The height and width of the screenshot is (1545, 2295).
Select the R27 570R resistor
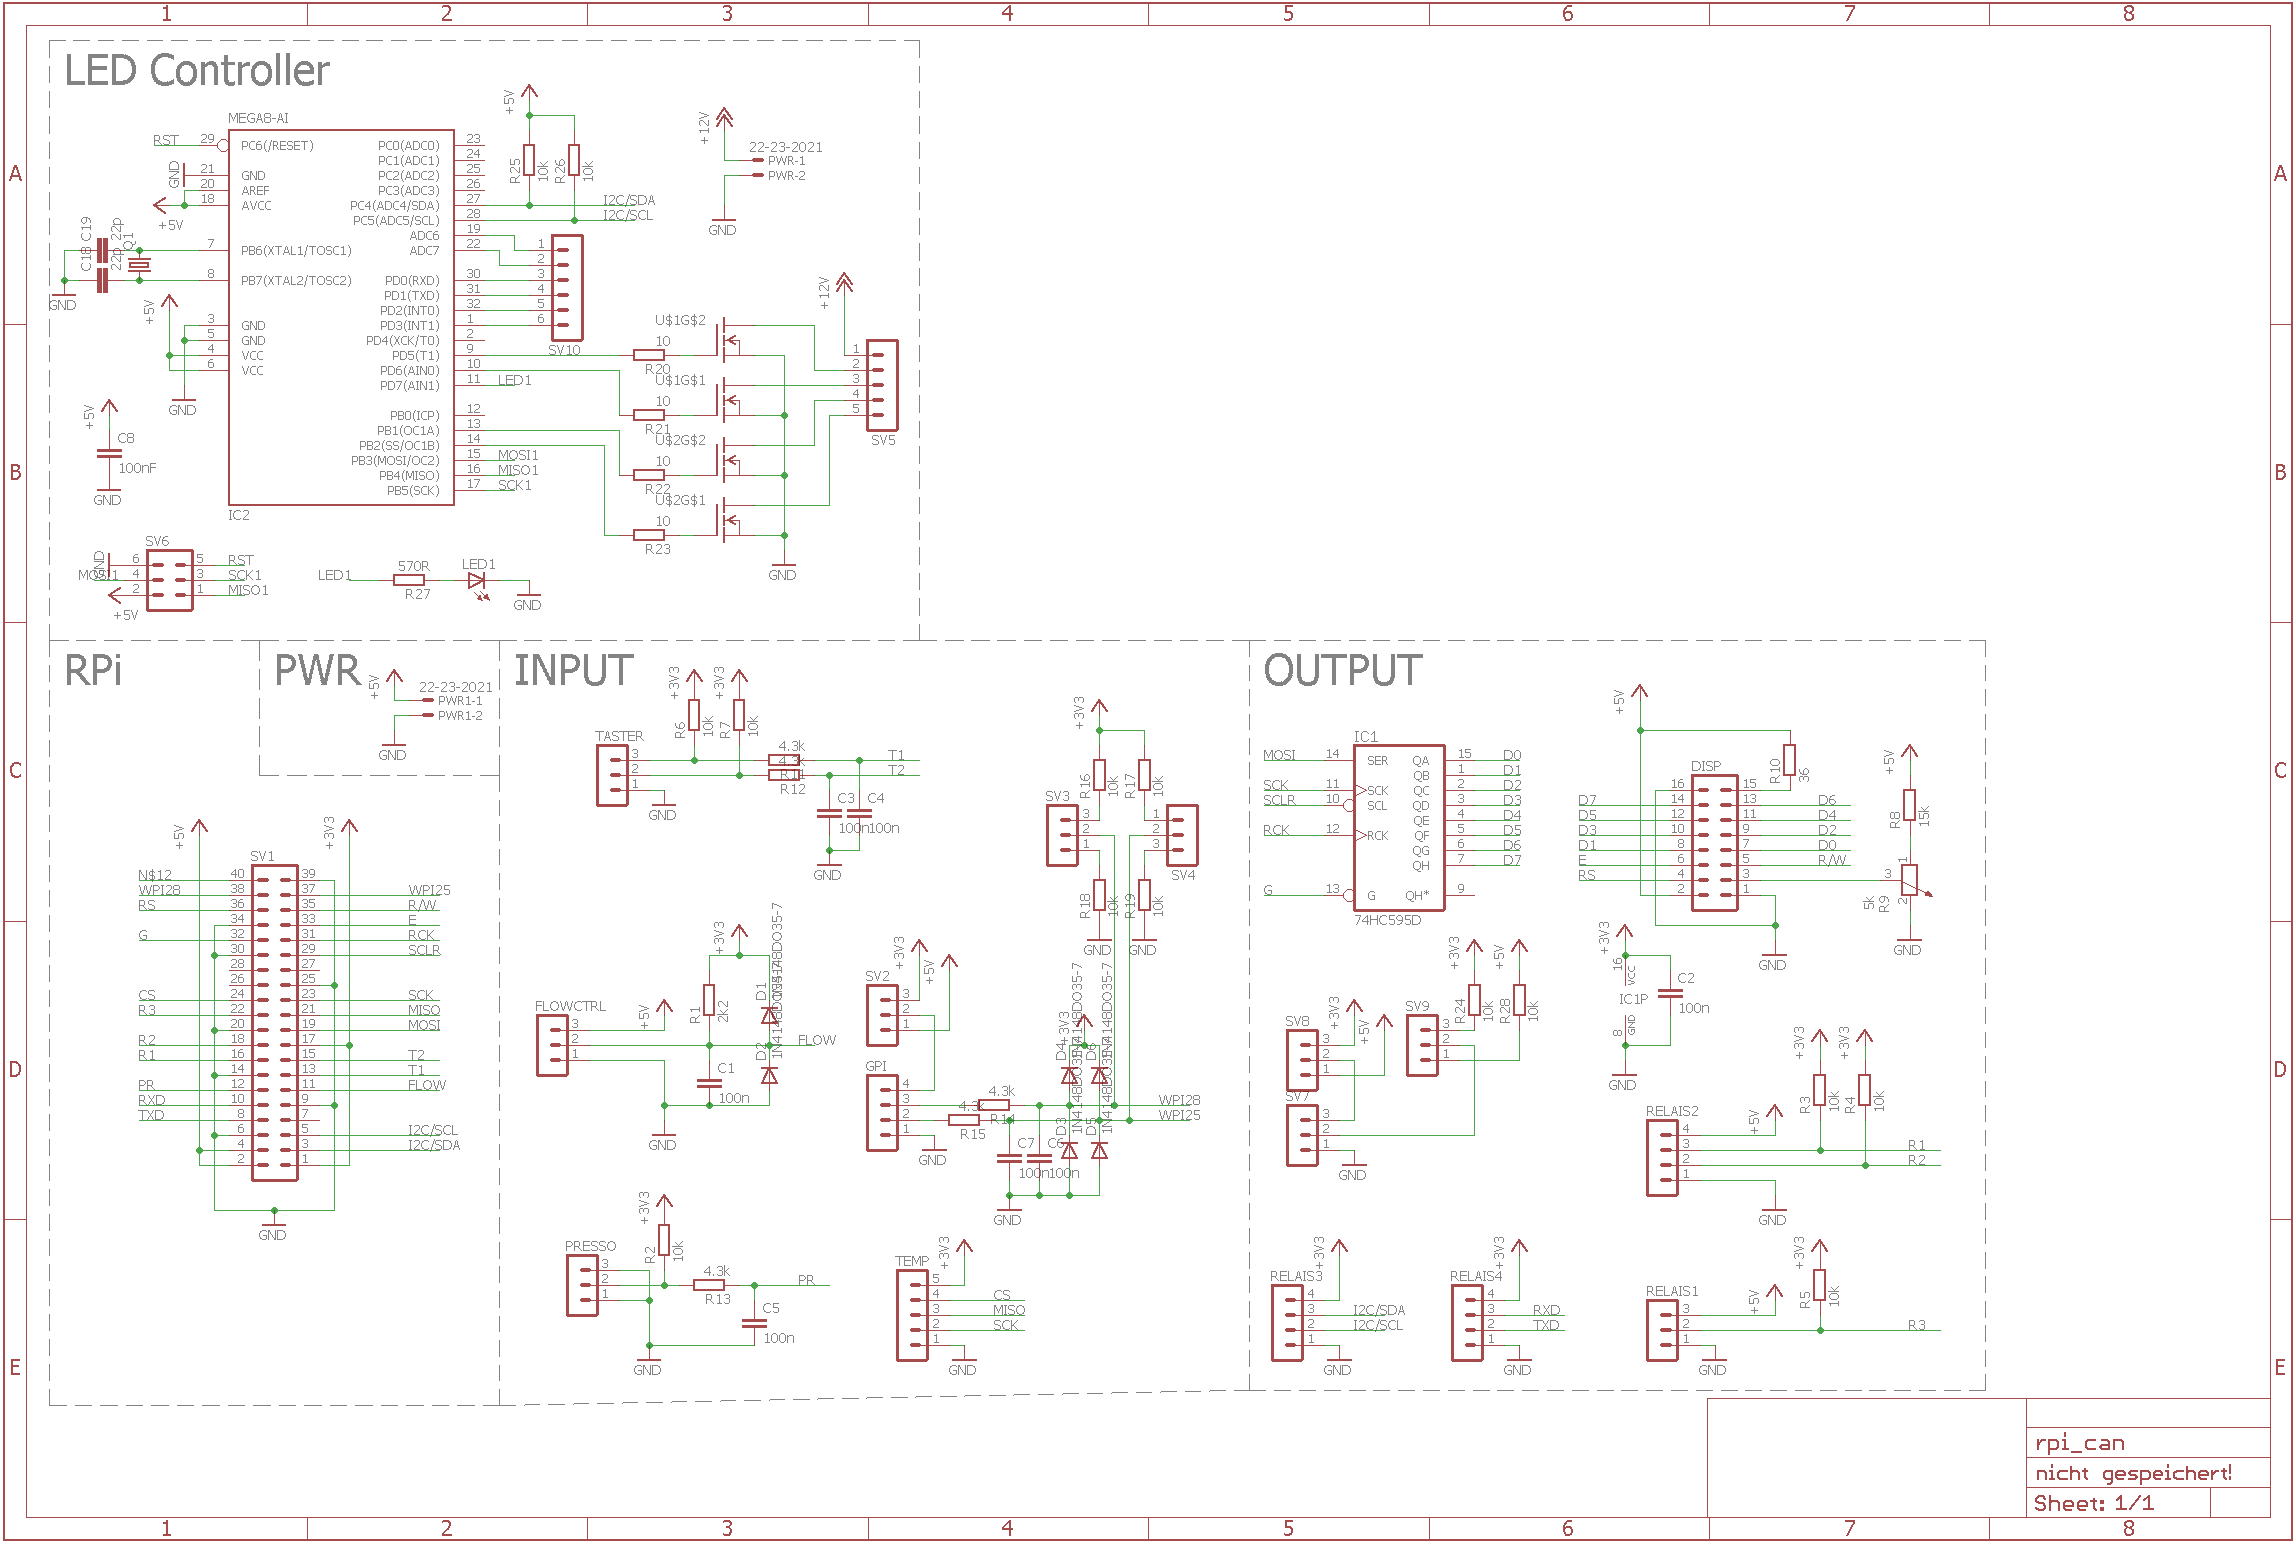410,580
